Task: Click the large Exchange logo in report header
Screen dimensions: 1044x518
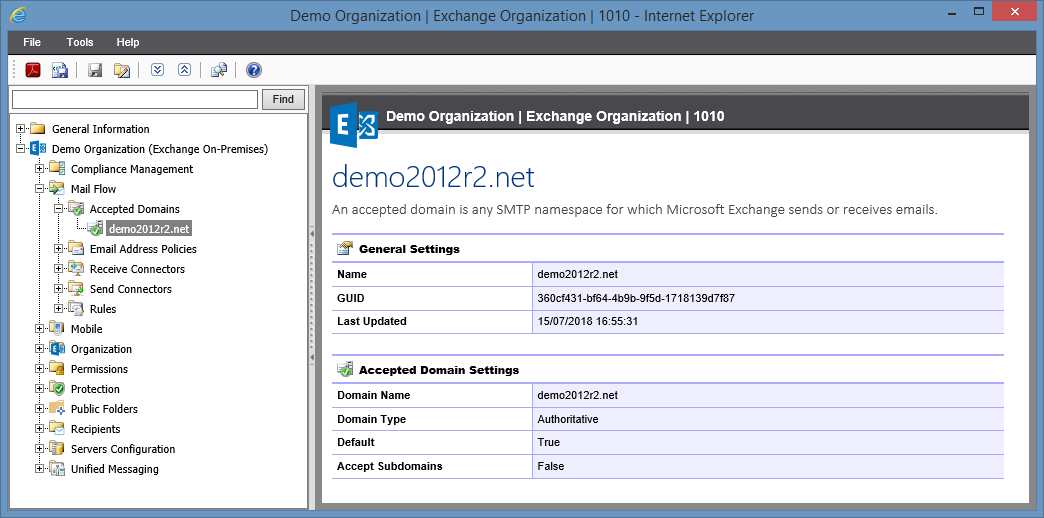Action: click(354, 124)
